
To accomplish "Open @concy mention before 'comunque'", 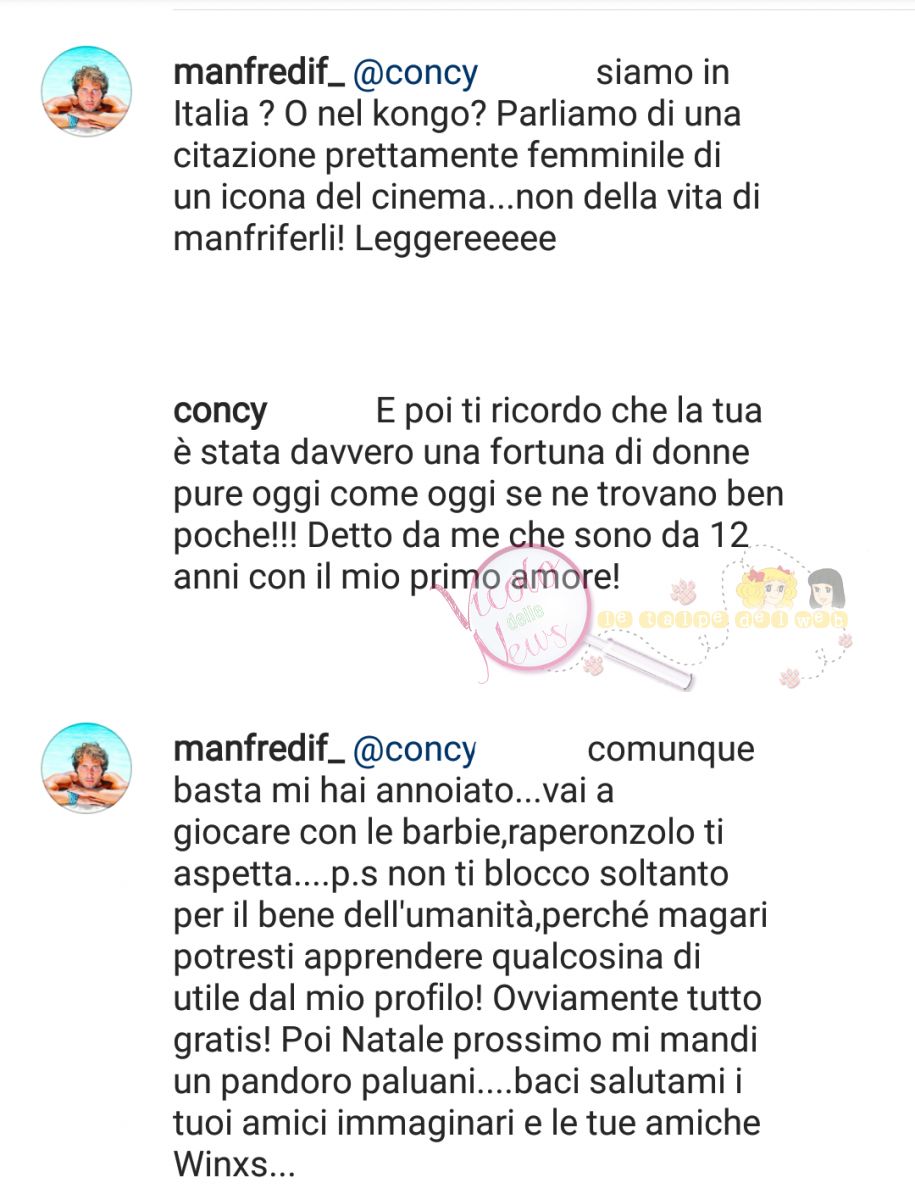I will click(x=416, y=750).
